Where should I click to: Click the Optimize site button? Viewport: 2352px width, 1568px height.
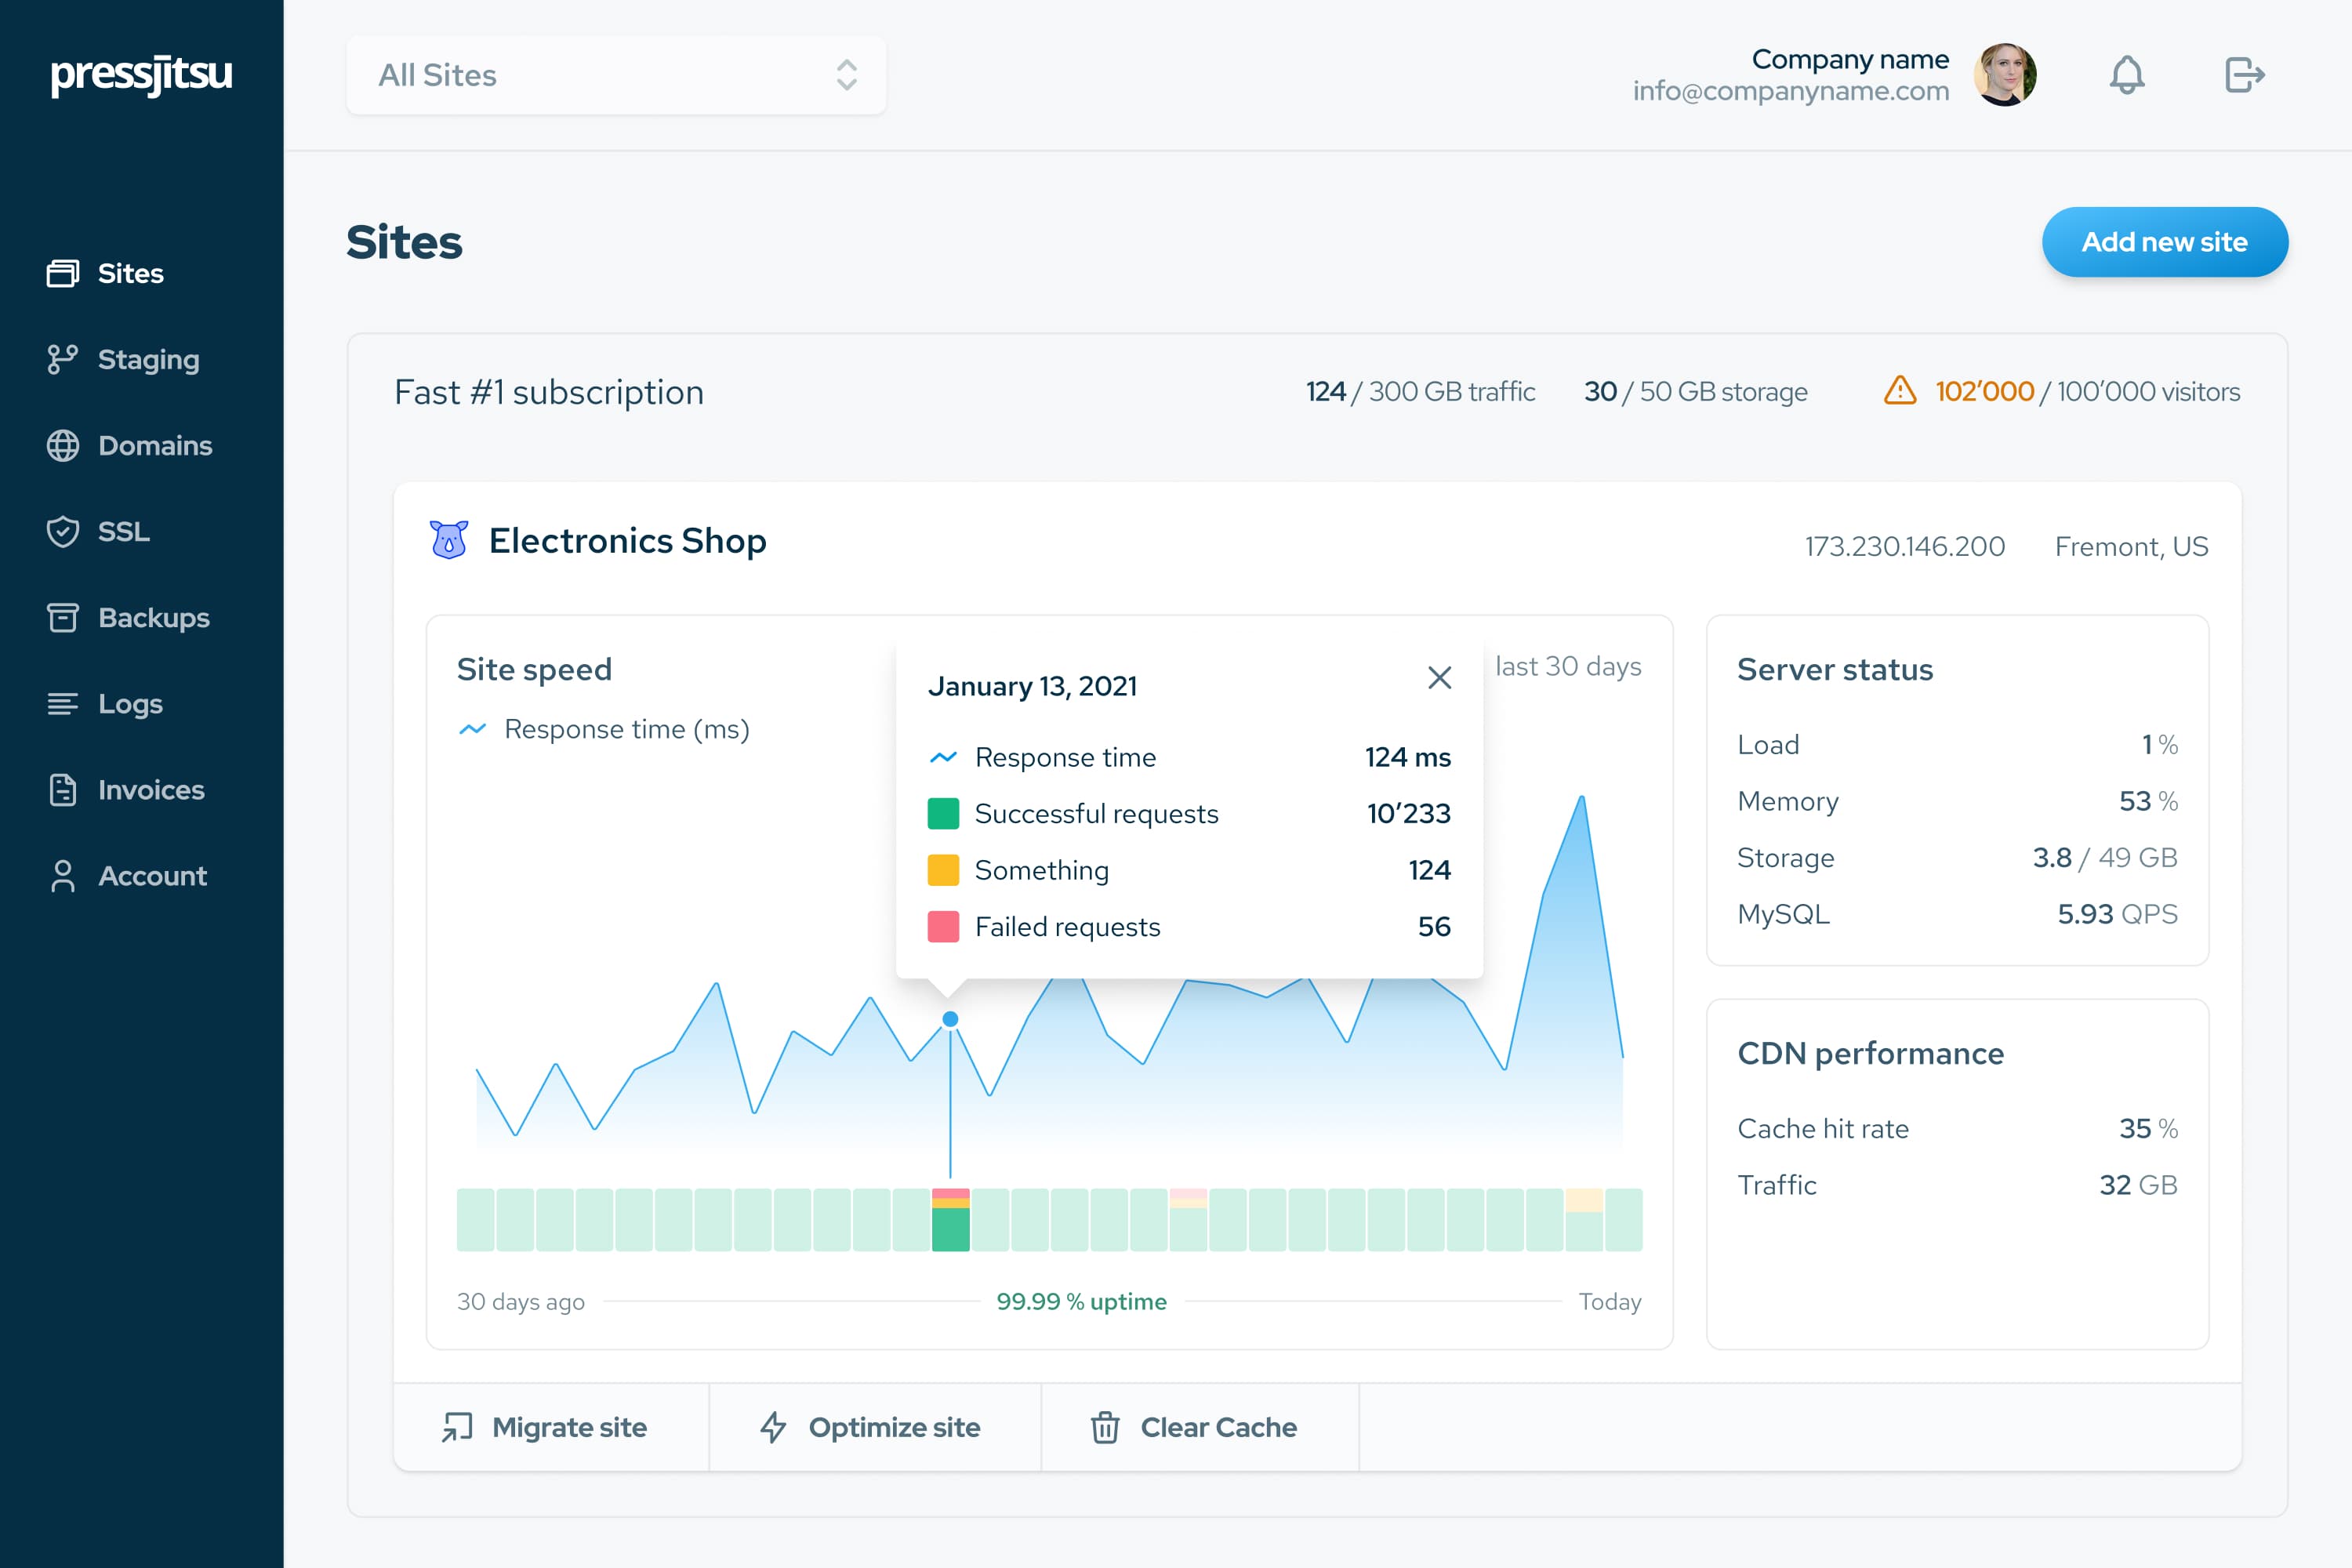click(x=872, y=1427)
